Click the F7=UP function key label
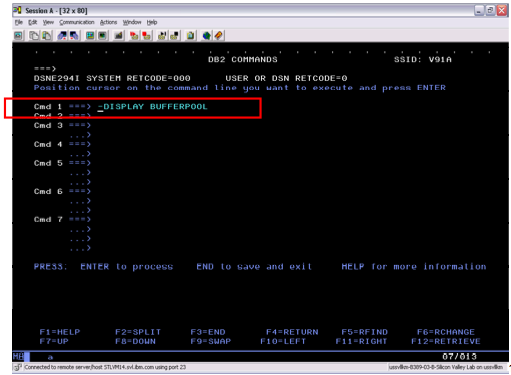The image size is (511, 375). pyautogui.click(x=54, y=341)
